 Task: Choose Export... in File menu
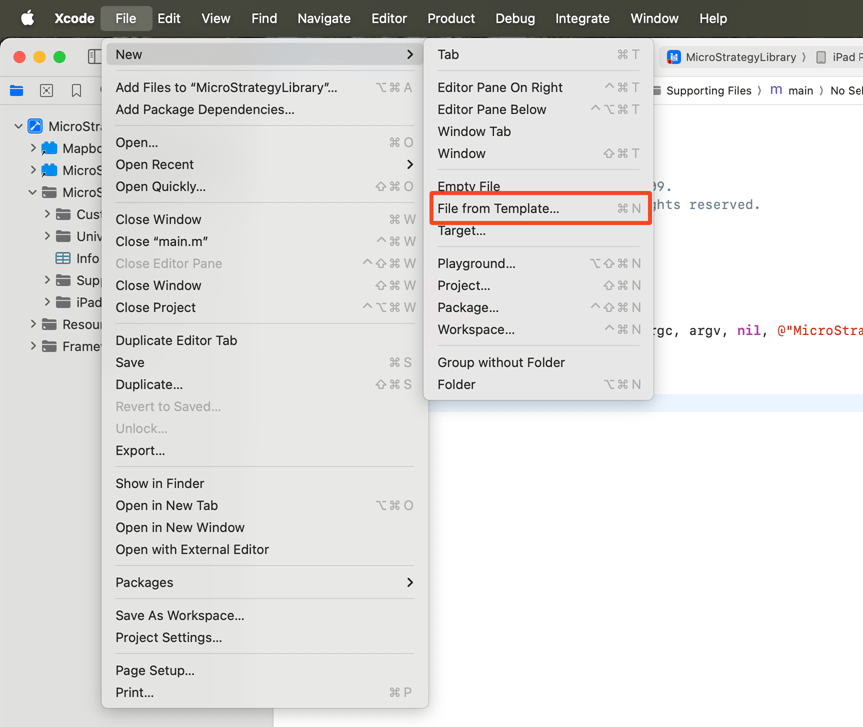(264, 451)
